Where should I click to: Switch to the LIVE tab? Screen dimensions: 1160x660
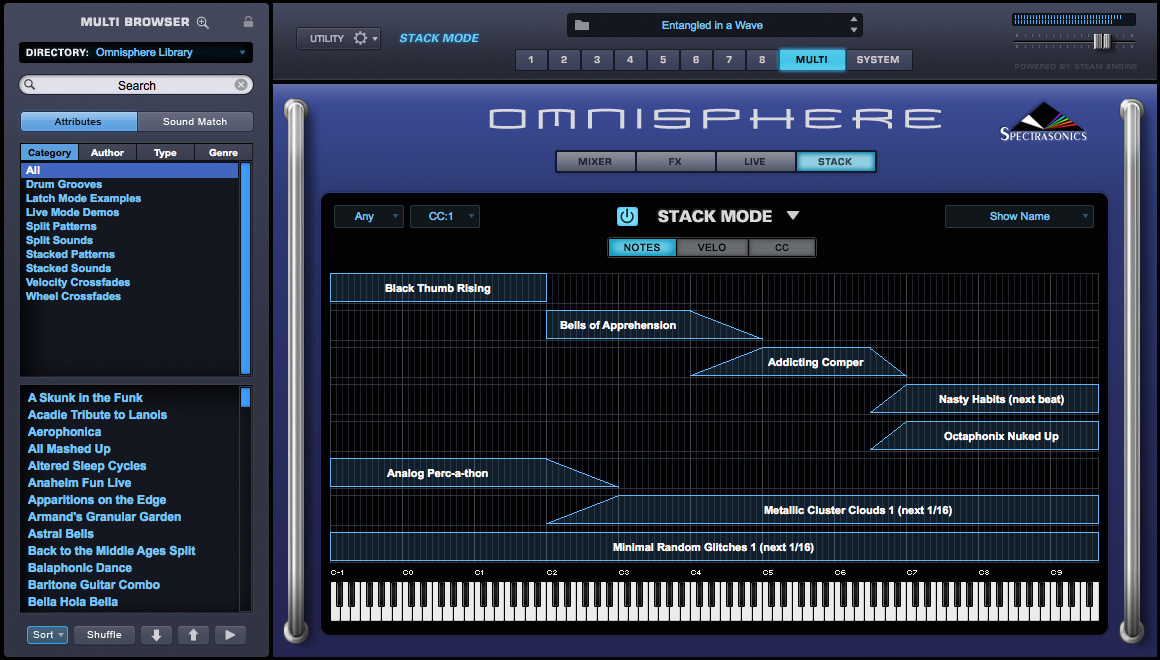coord(755,161)
